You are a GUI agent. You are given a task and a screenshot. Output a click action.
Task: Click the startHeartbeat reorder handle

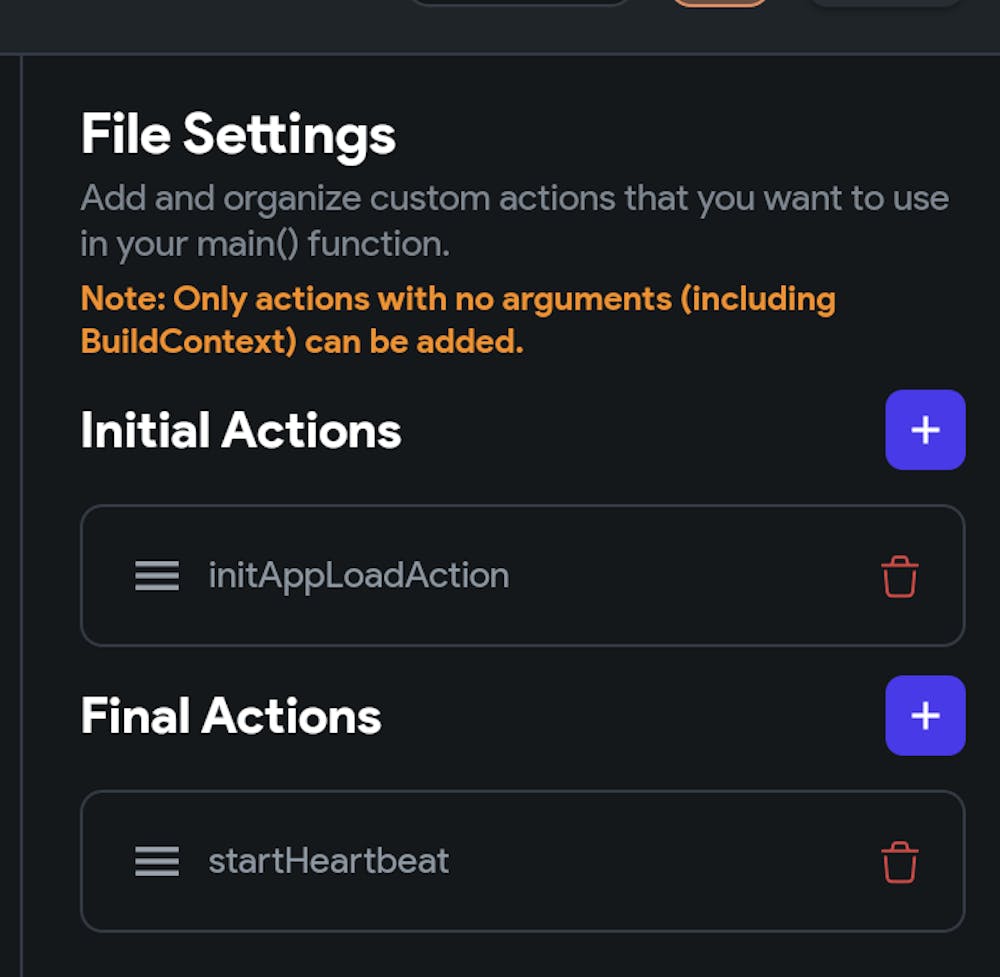tap(157, 862)
